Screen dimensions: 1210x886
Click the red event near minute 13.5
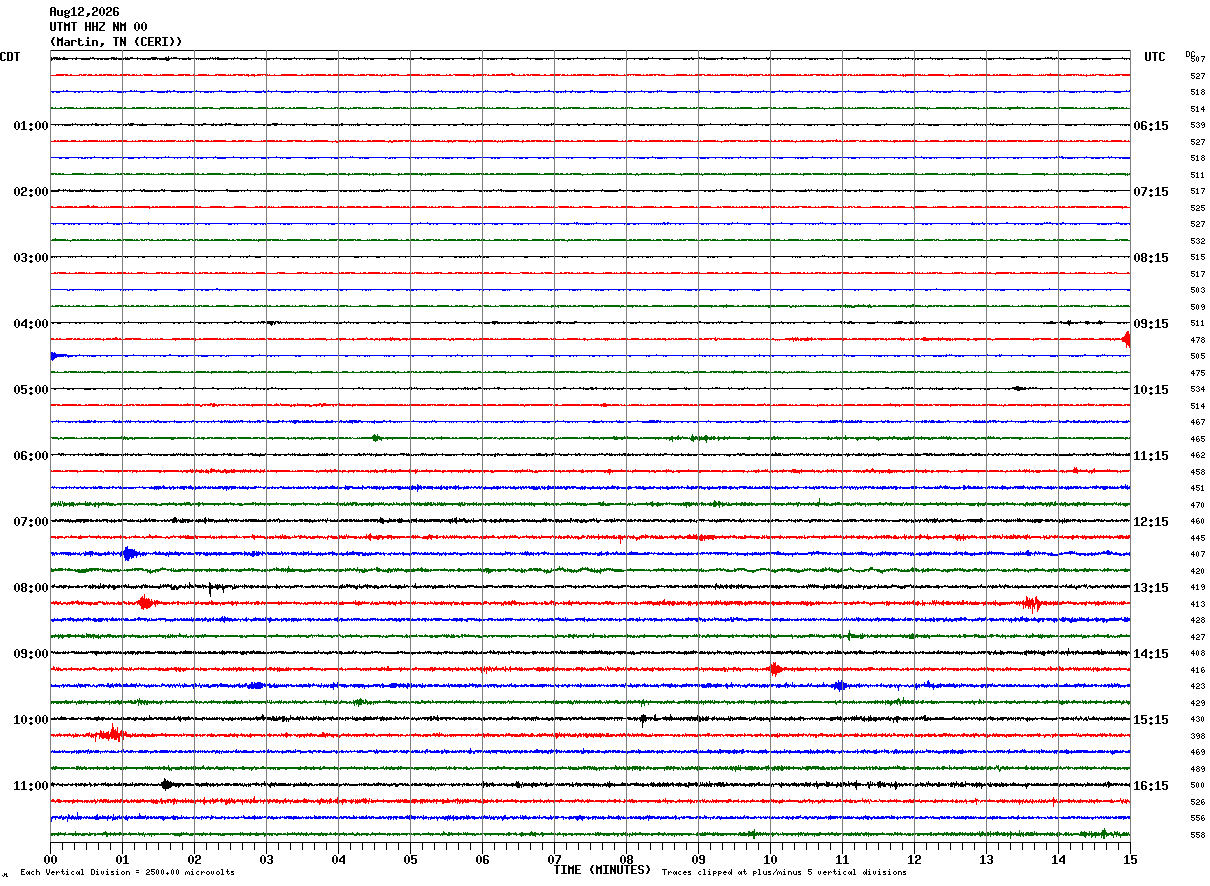(1032, 603)
